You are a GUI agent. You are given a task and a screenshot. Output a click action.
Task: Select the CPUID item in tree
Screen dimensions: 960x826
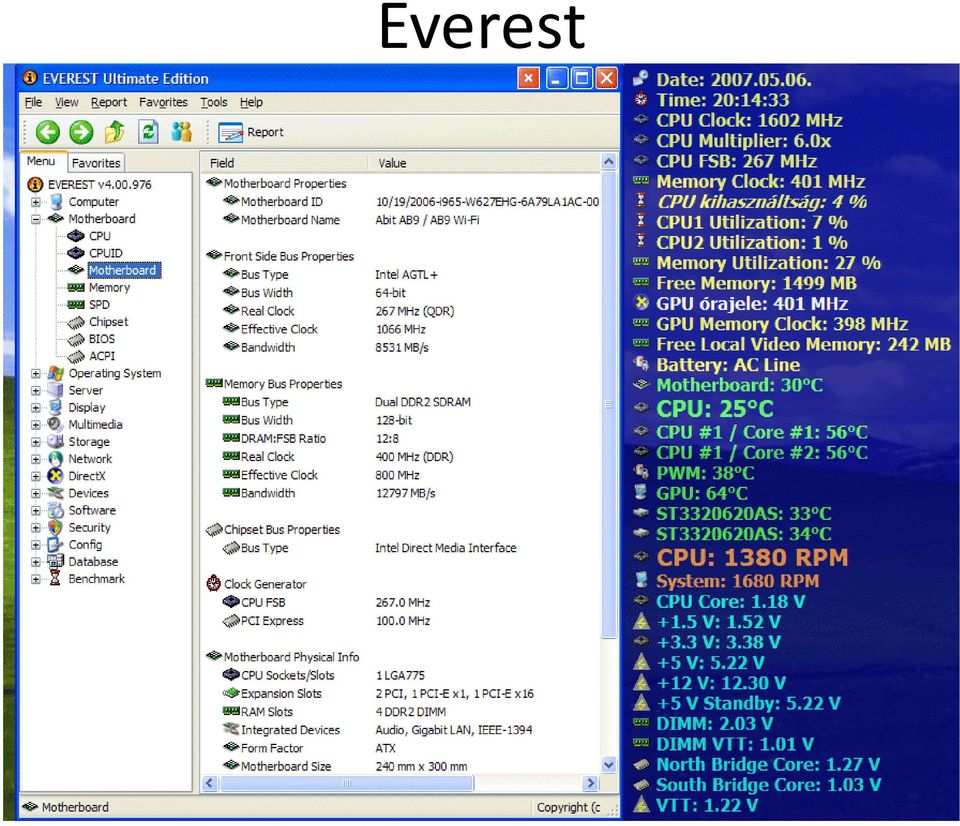point(106,253)
